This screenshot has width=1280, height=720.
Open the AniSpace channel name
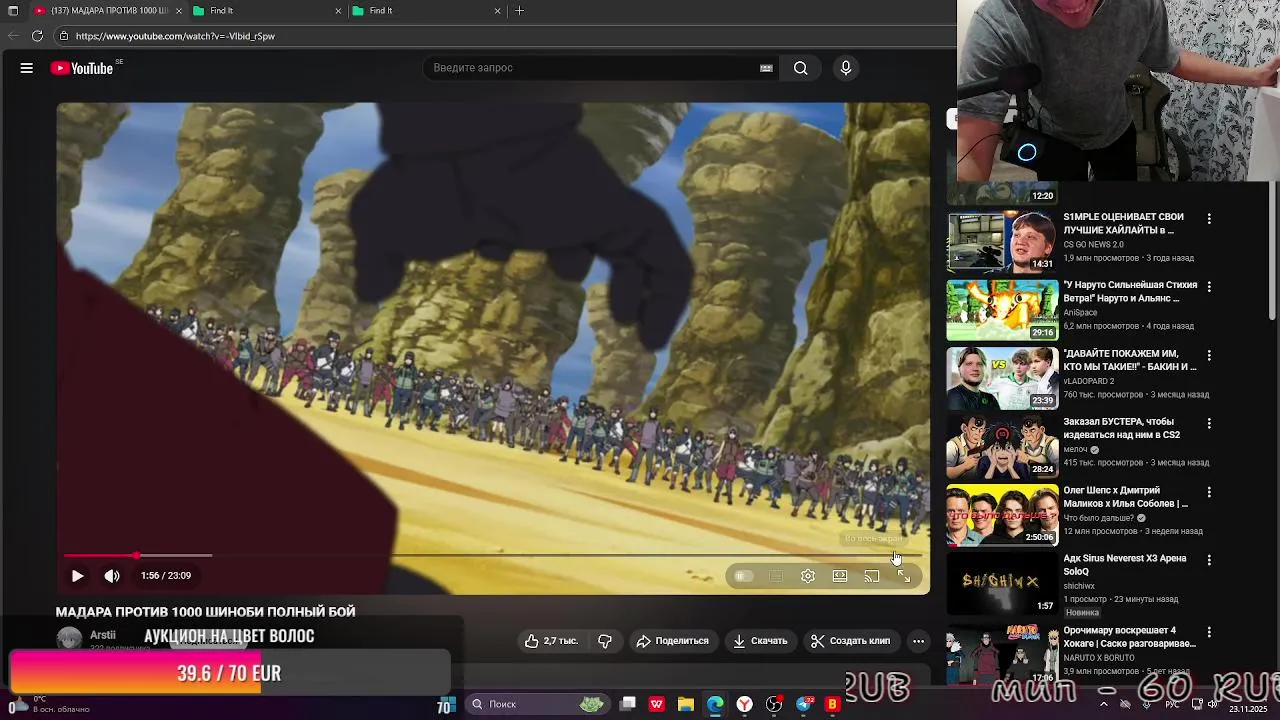(x=1080, y=313)
